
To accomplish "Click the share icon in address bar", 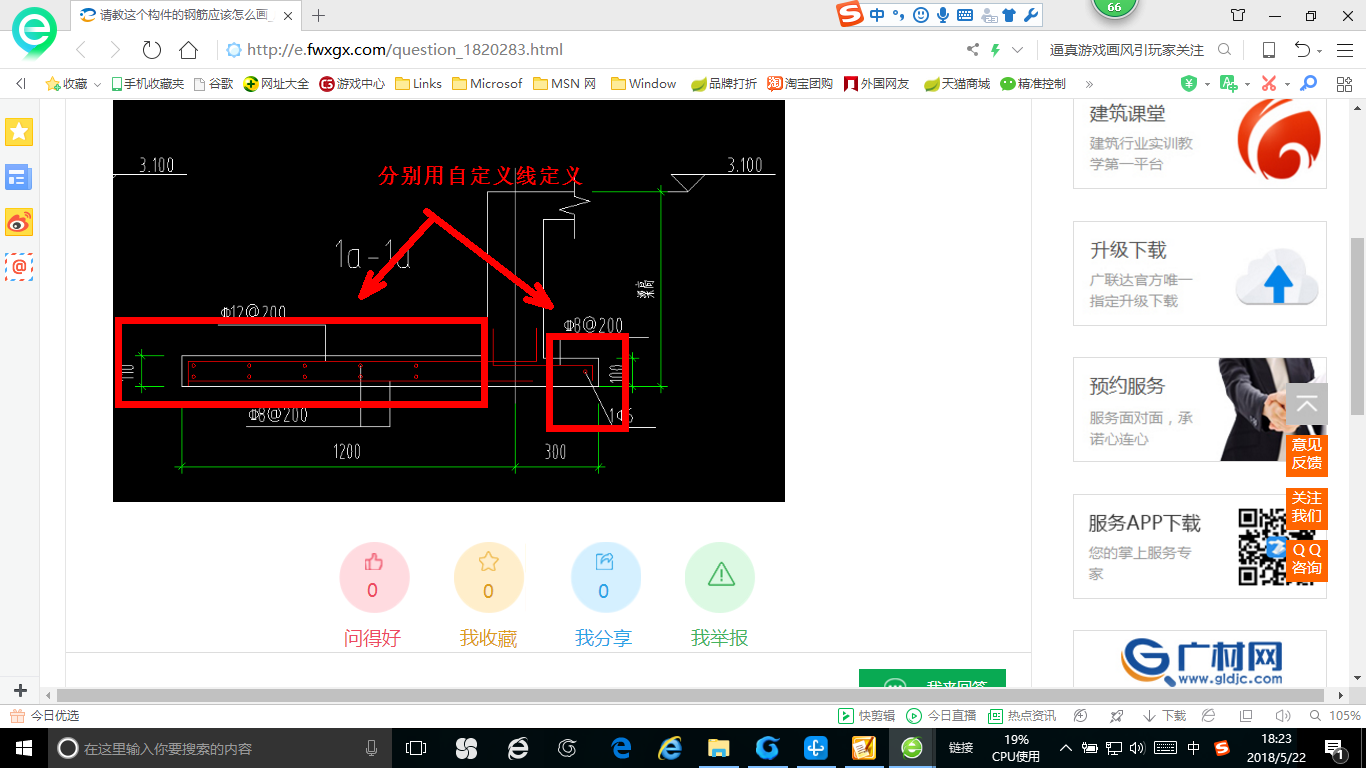I will click(973, 50).
